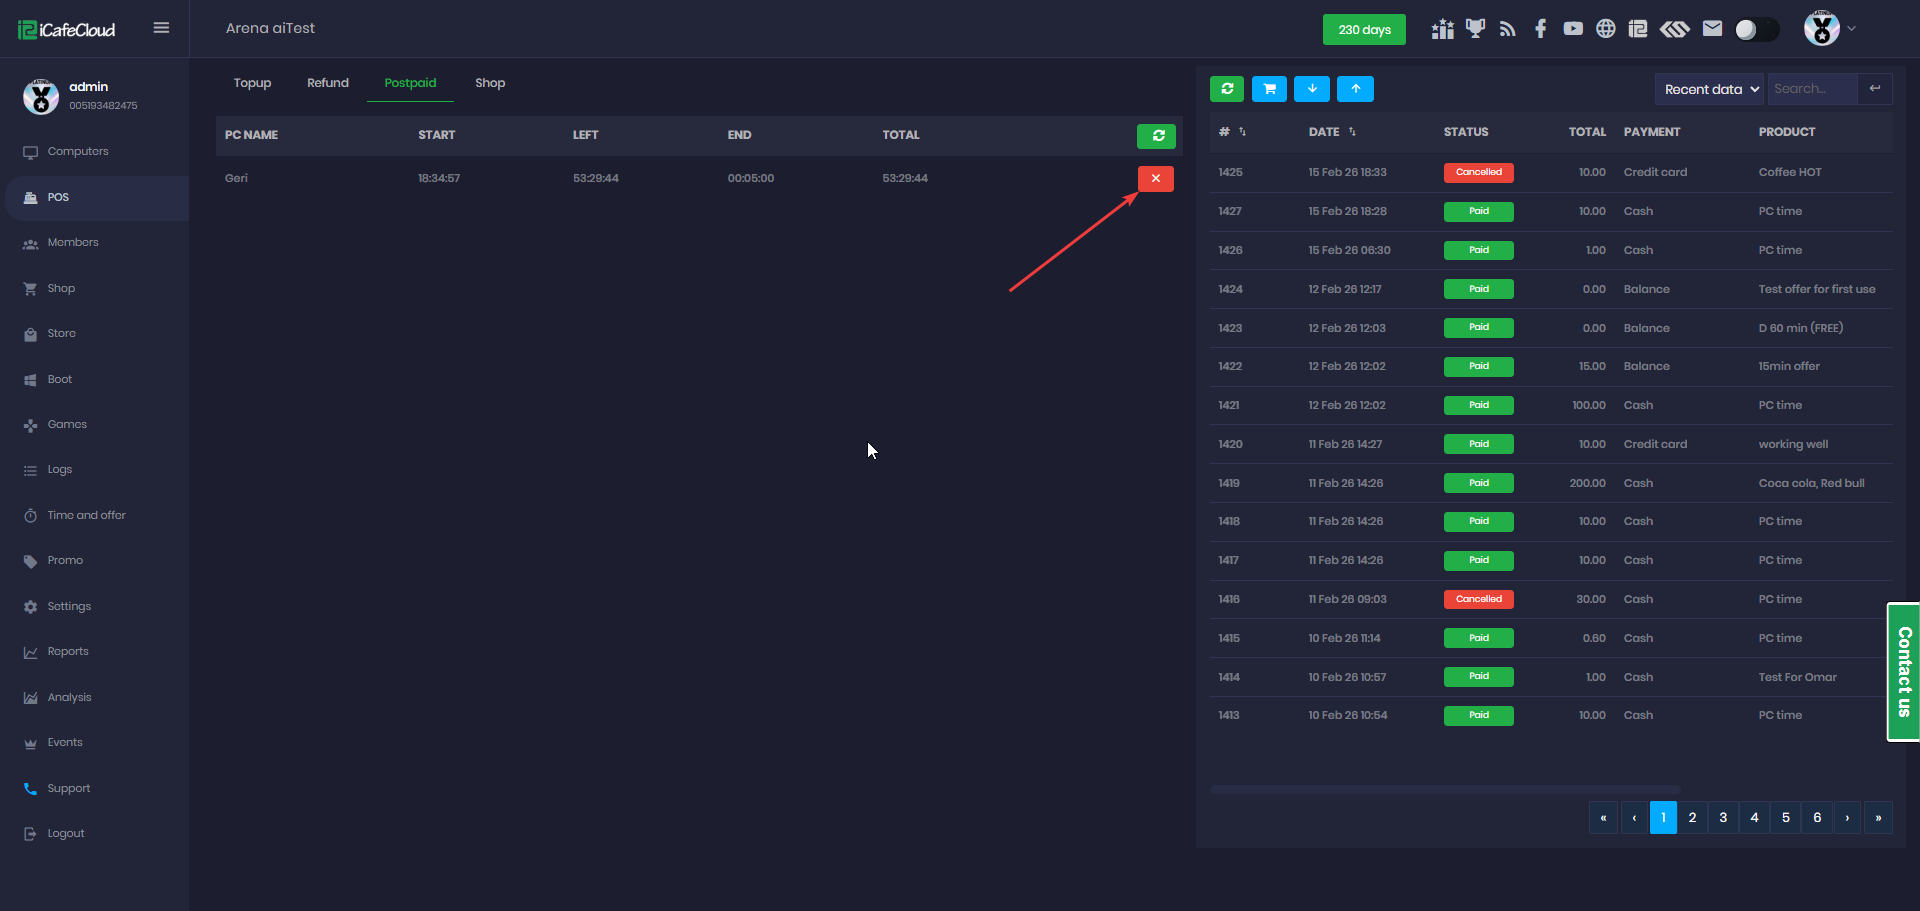Toggle sorting on the # column
This screenshot has height=911, width=1920.
(x=1240, y=131)
